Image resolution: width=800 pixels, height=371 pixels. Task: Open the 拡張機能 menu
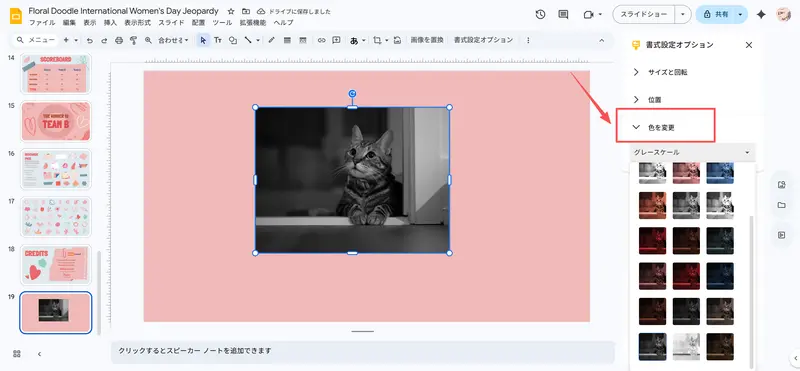pos(253,22)
